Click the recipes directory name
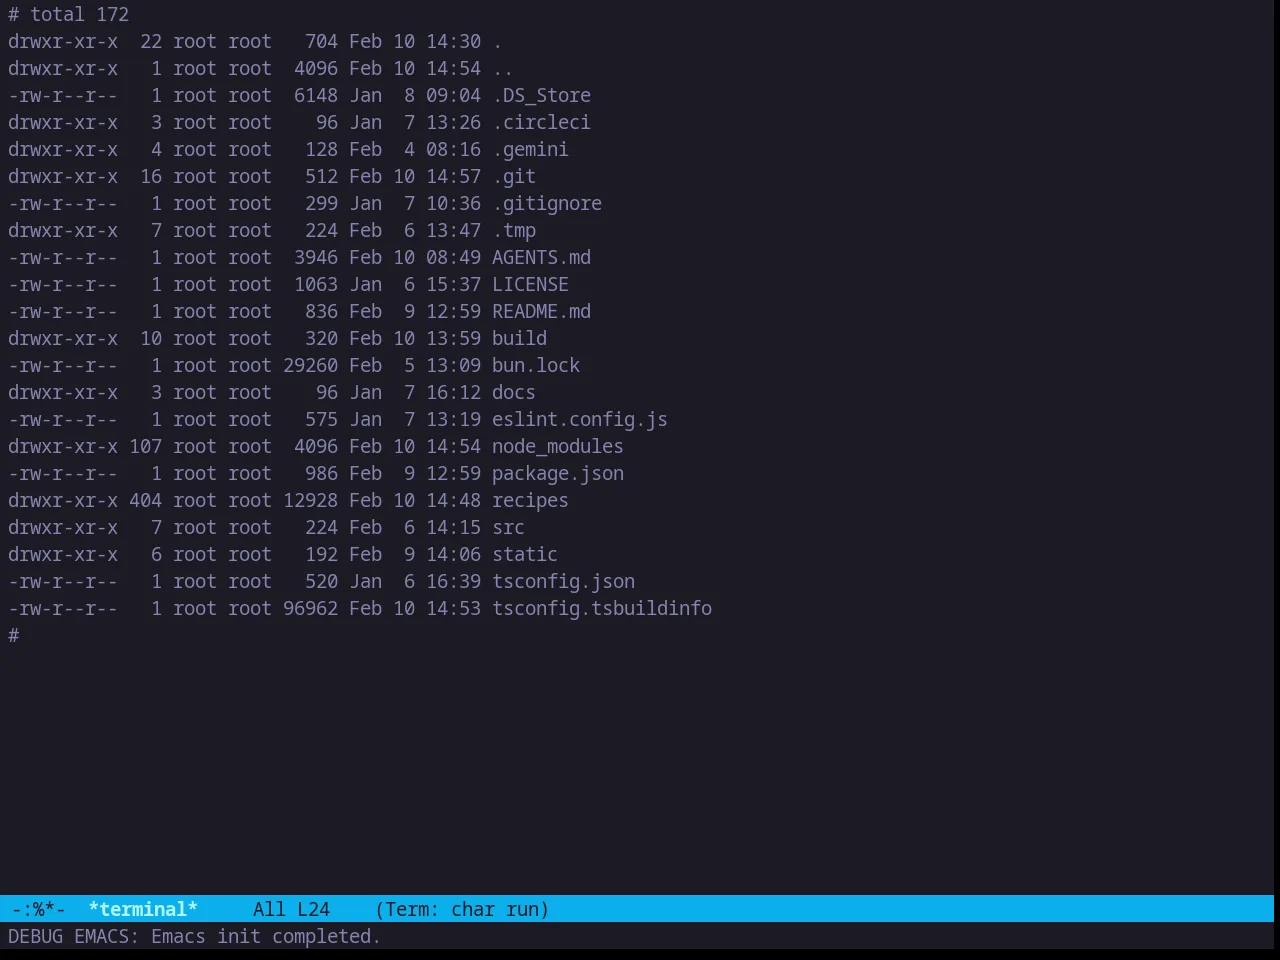1280x960 pixels. (x=530, y=500)
